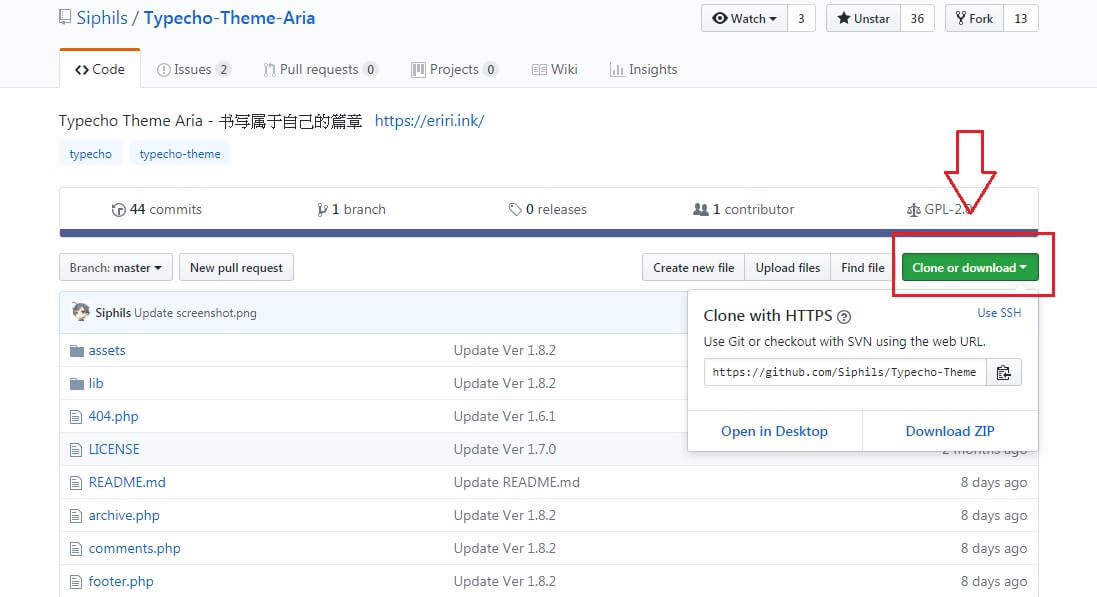View the stargazers count 36
This screenshot has height=597, width=1097.
(x=917, y=18)
